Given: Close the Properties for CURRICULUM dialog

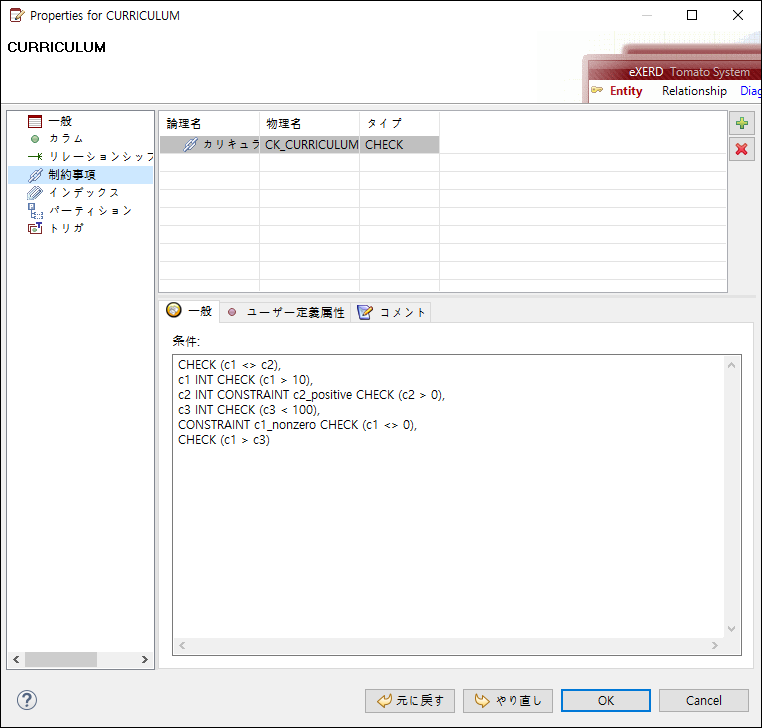Looking at the screenshot, I should pyautogui.click(x=738, y=16).
